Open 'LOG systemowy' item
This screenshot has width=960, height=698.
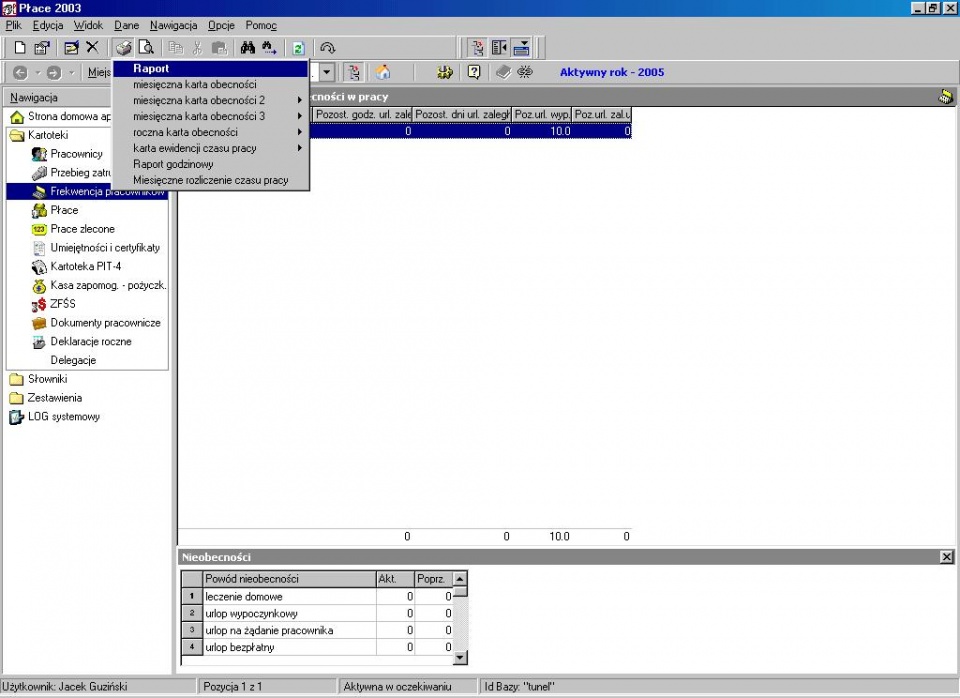(x=55, y=417)
